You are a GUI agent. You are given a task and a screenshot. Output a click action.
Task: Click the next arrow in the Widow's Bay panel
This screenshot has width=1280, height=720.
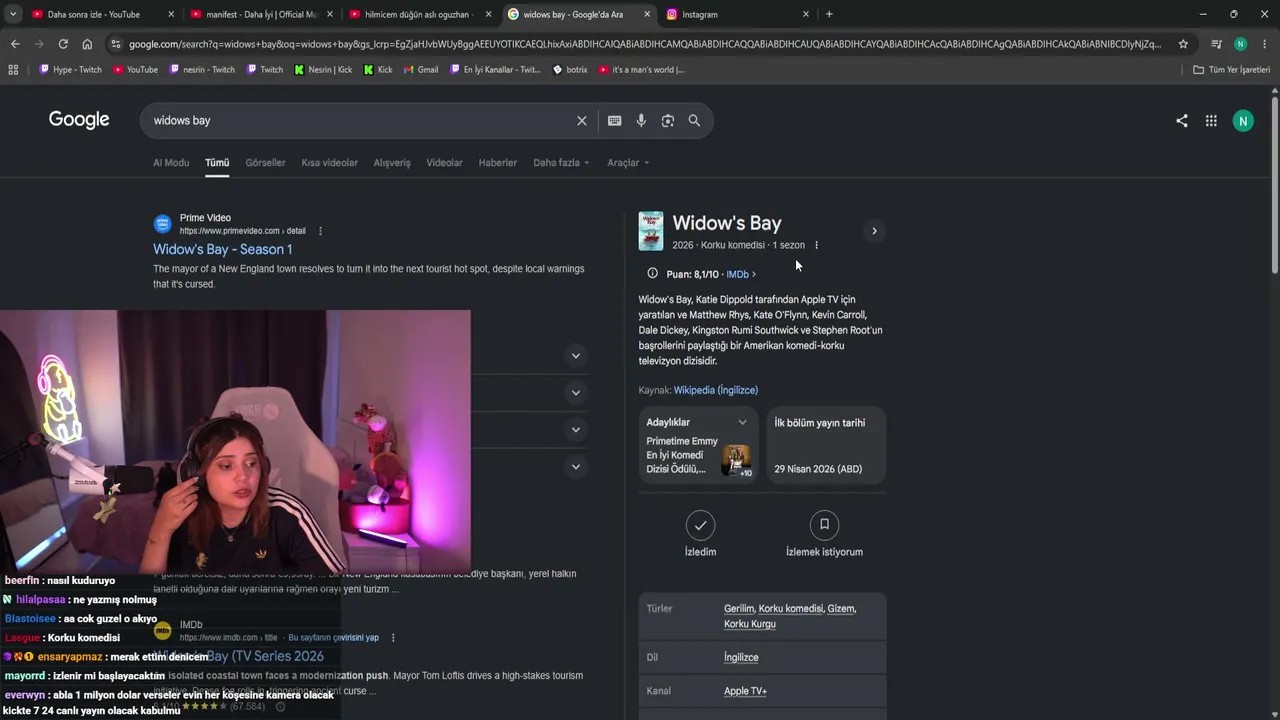point(874,231)
